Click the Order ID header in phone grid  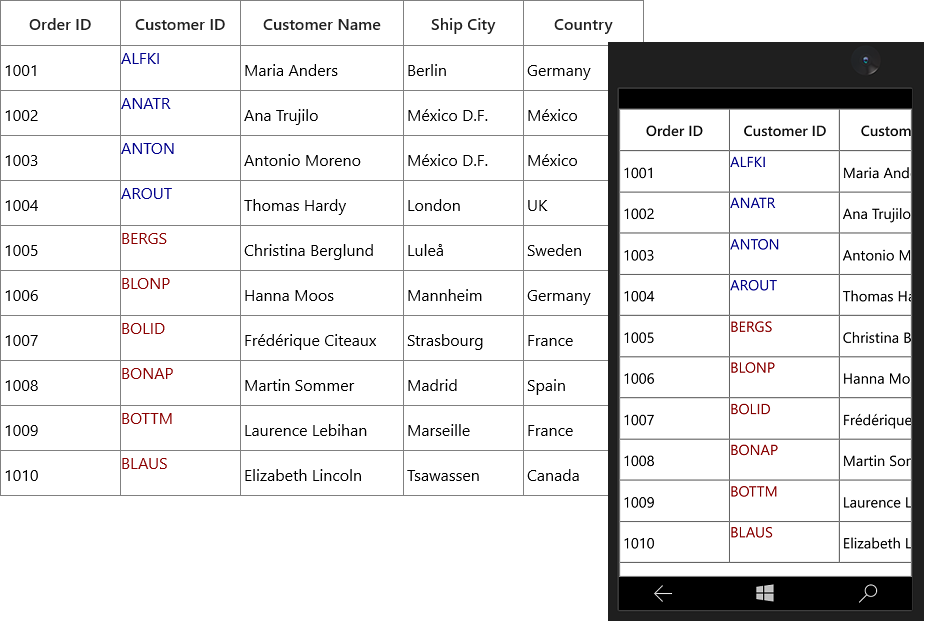click(x=674, y=130)
